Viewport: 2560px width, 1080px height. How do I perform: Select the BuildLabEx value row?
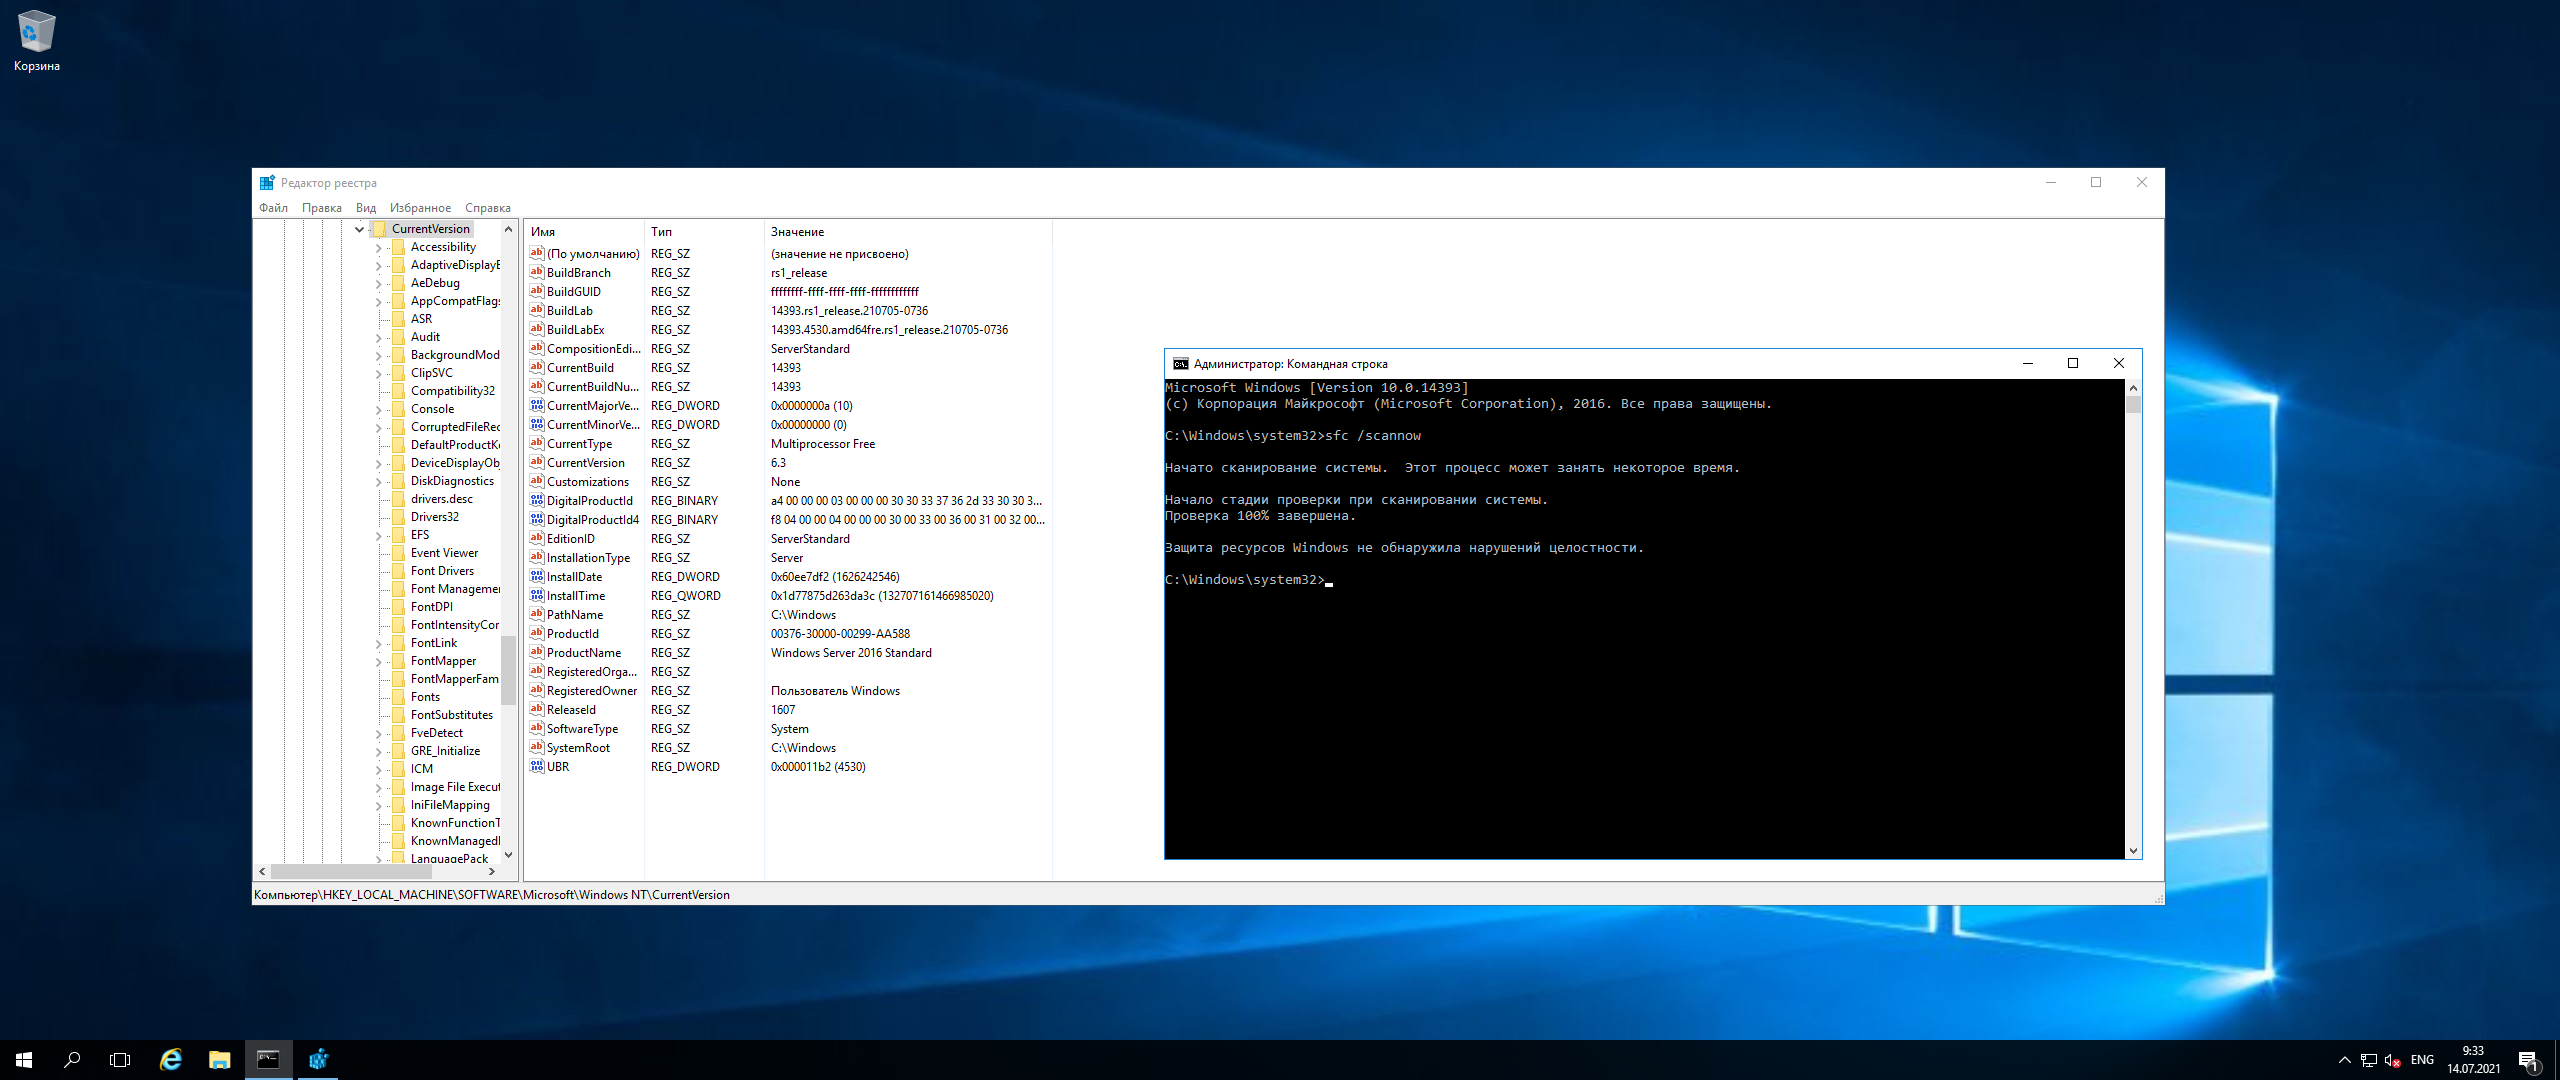[x=788, y=330]
